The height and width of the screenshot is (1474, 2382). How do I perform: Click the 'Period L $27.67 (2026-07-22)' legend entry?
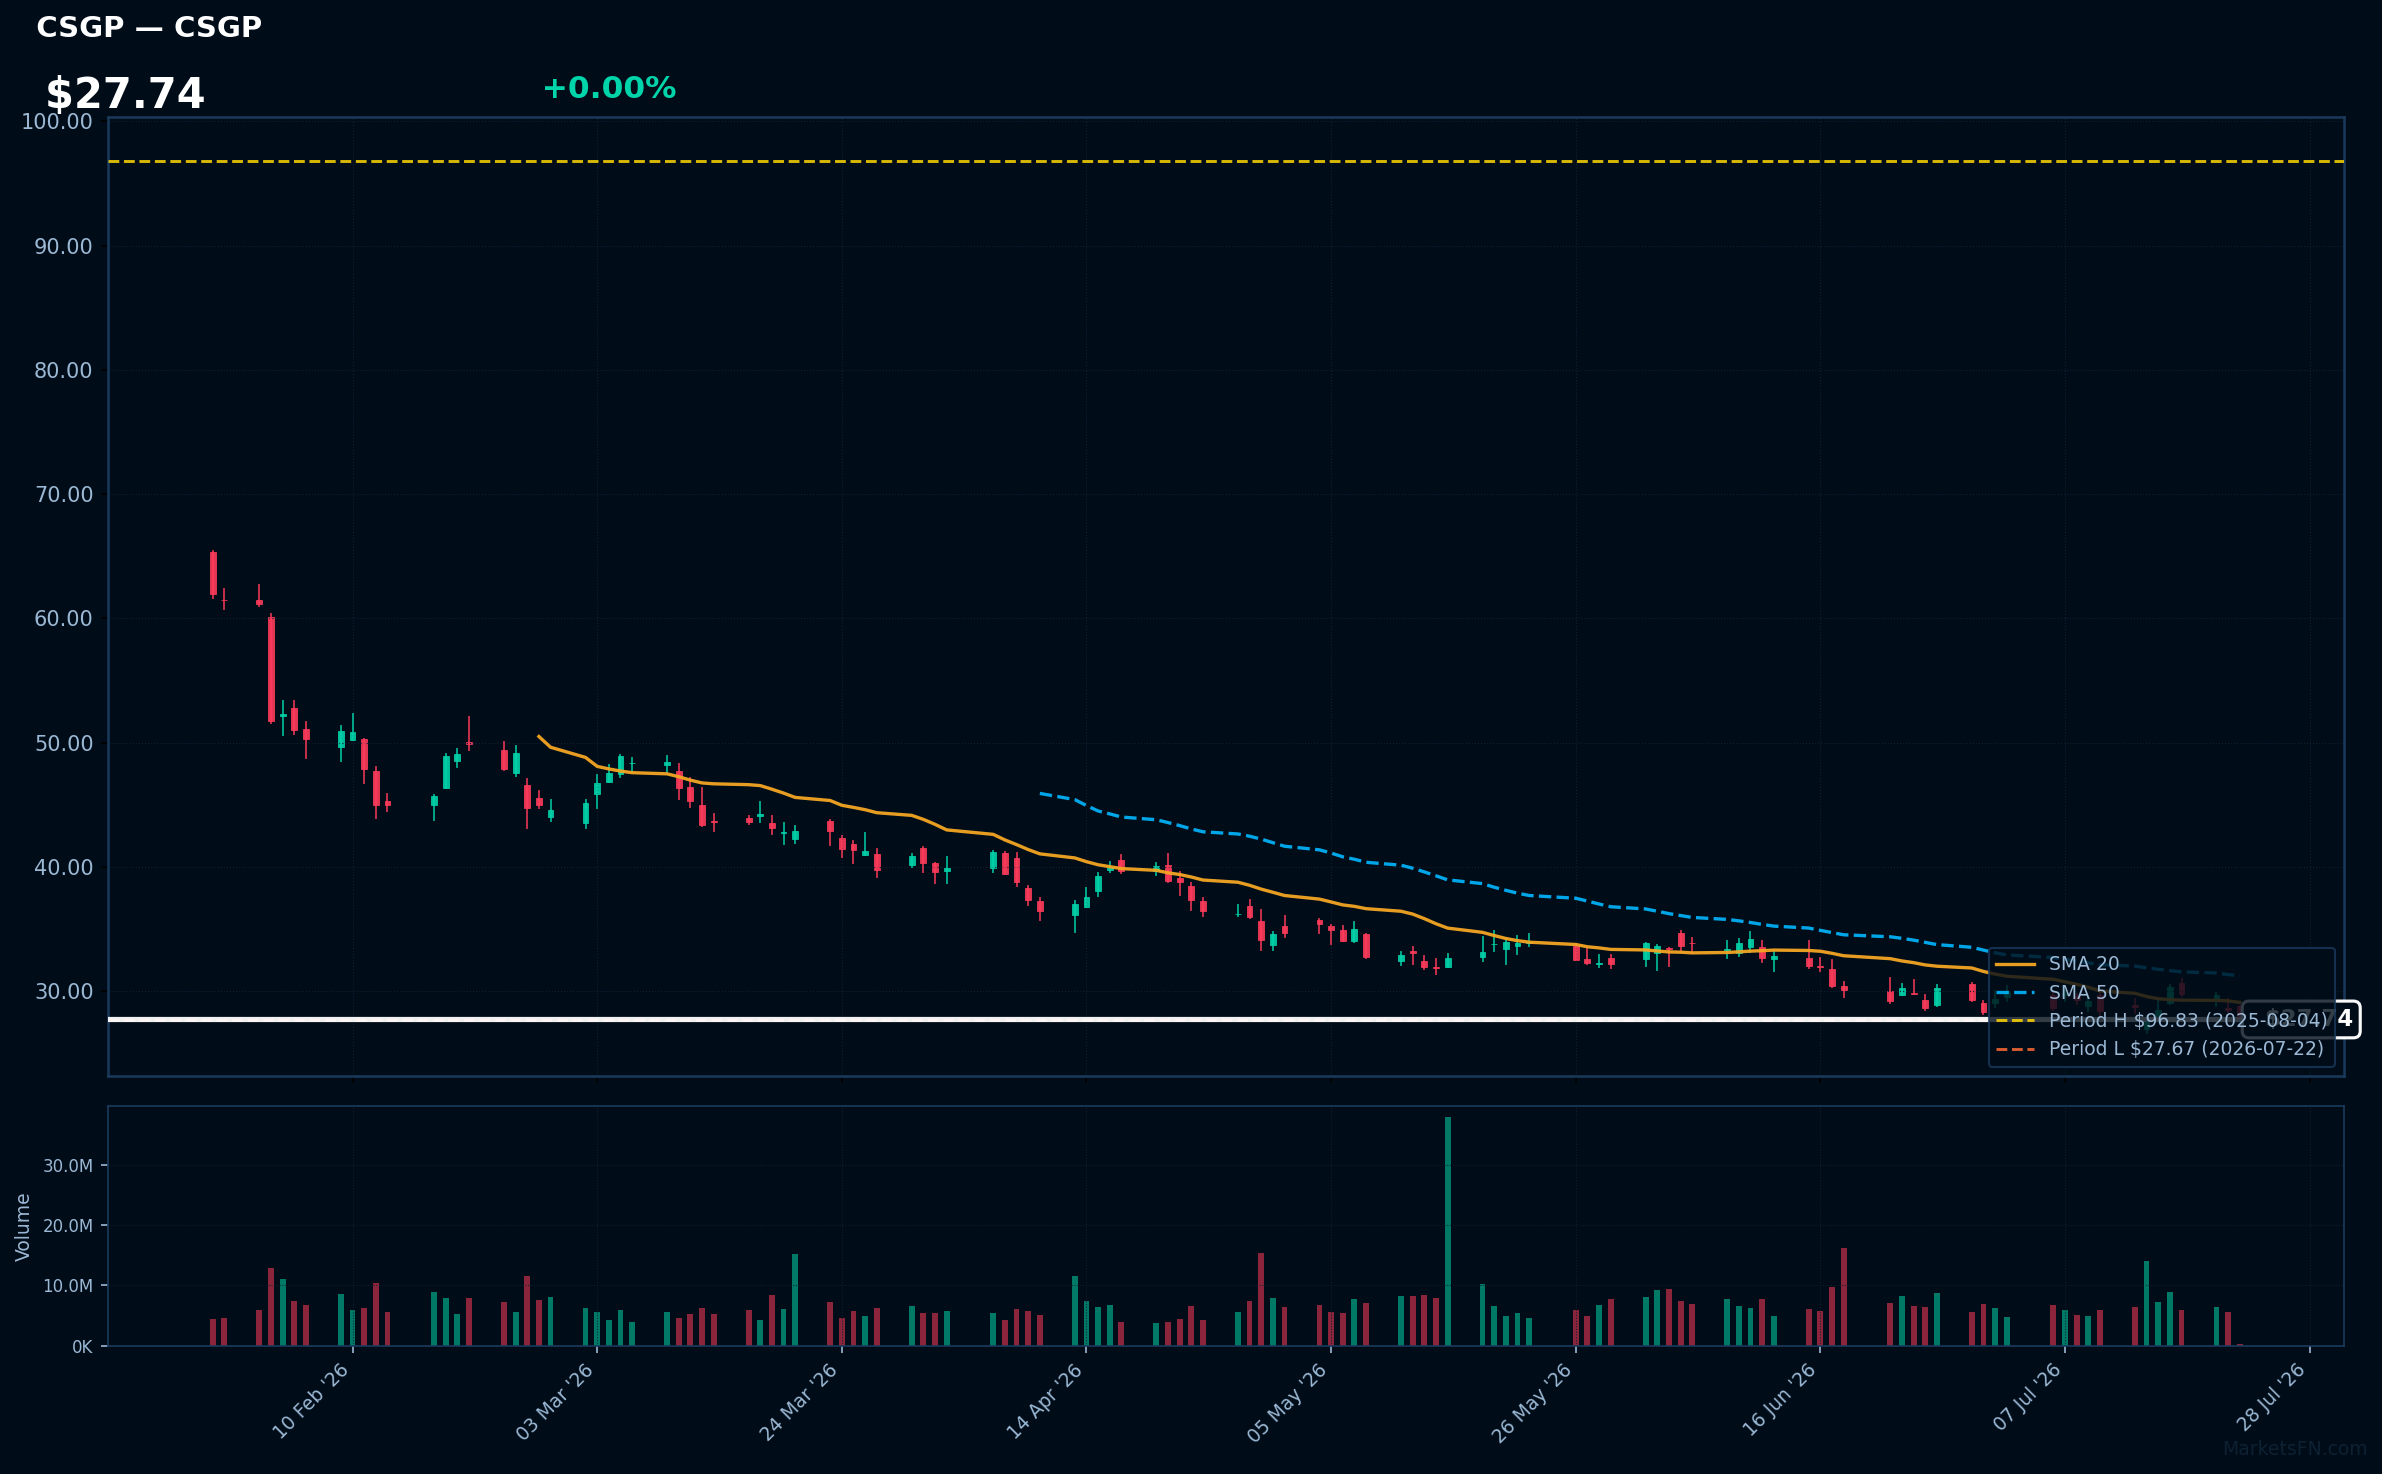tap(2186, 1049)
